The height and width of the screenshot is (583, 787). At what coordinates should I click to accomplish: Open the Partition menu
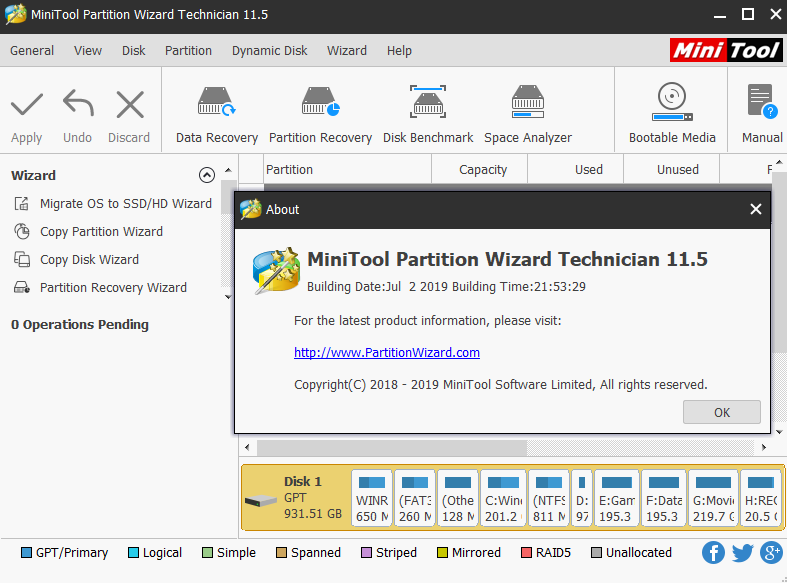pyautogui.click(x=188, y=51)
